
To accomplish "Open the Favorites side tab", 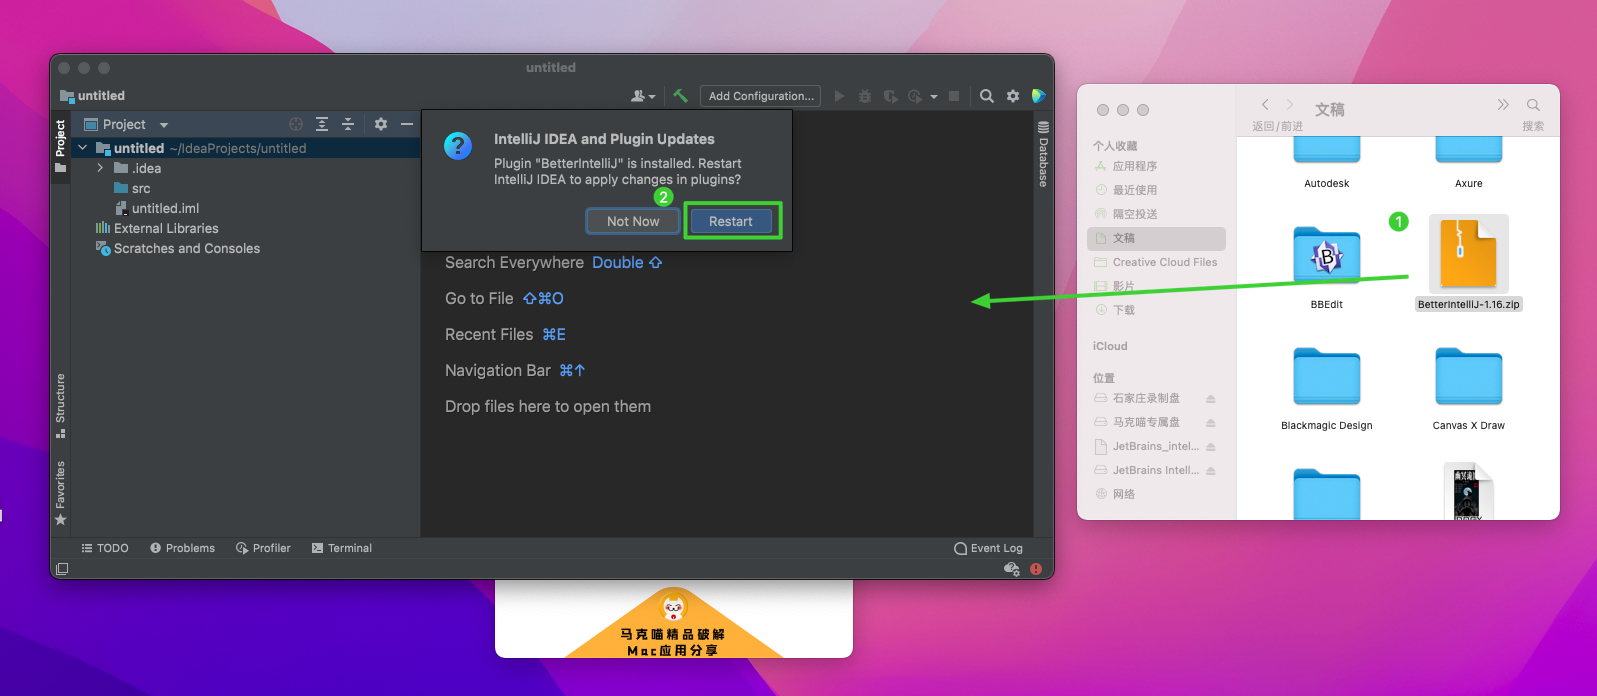I will 60,492.
